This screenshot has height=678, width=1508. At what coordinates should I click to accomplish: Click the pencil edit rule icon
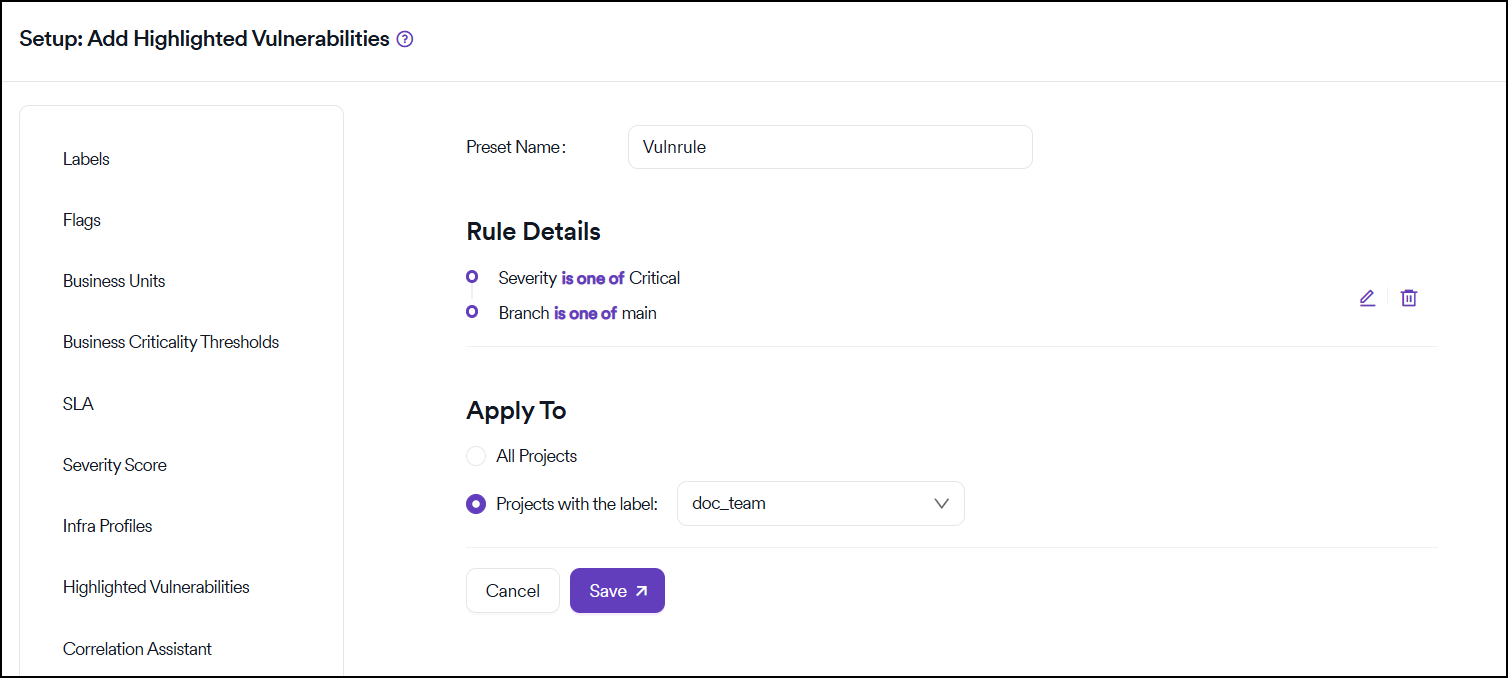click(x=1367, y=298)
